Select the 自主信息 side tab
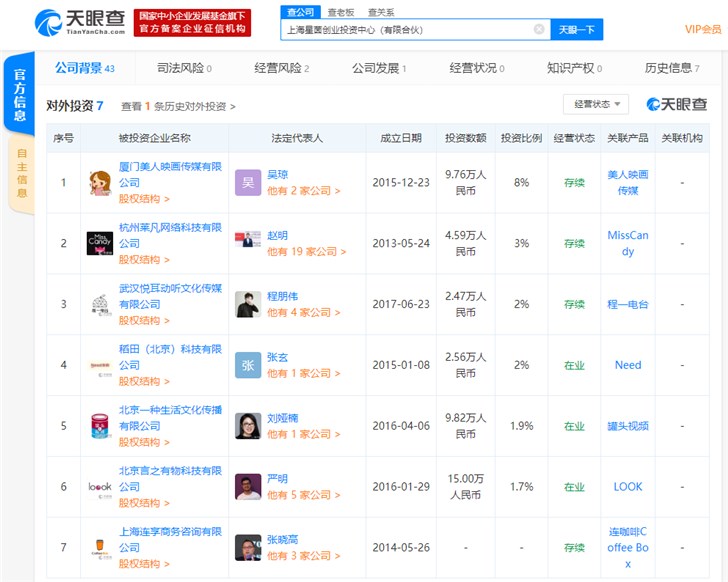The image size is (728, 582). [22, 172]
